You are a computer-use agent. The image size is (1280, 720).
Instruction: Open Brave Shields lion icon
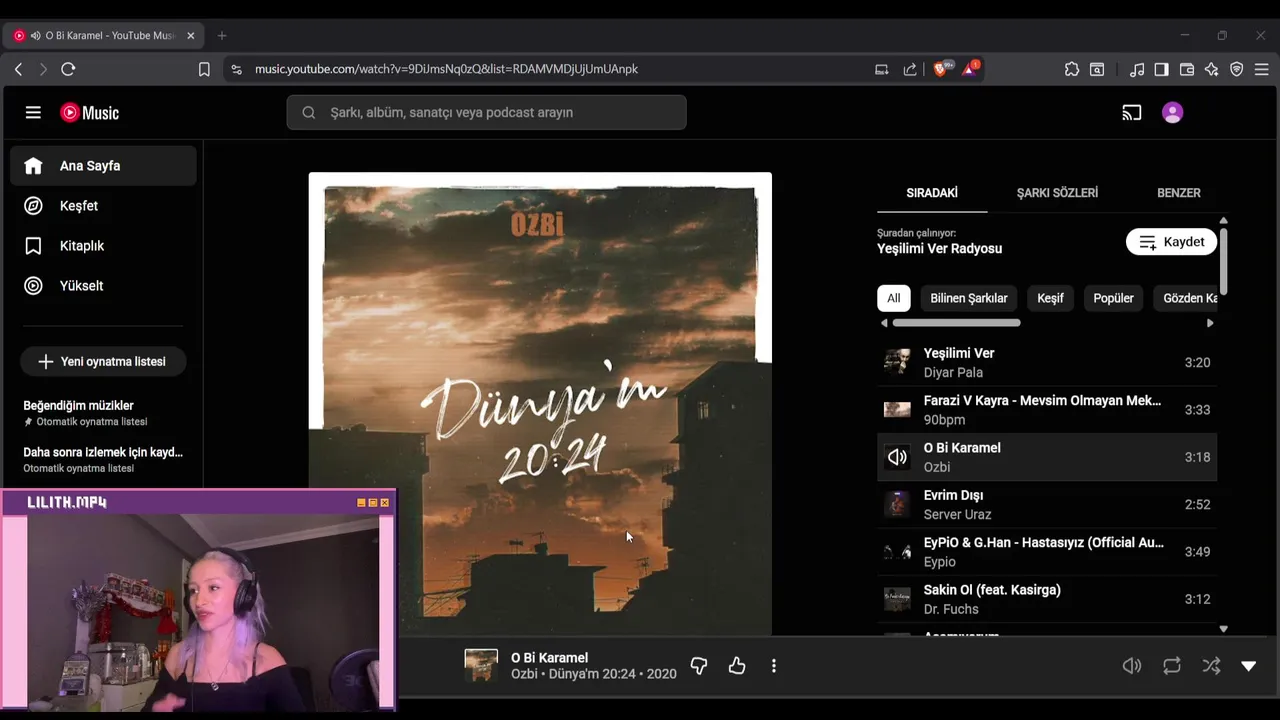pos(941,69)
